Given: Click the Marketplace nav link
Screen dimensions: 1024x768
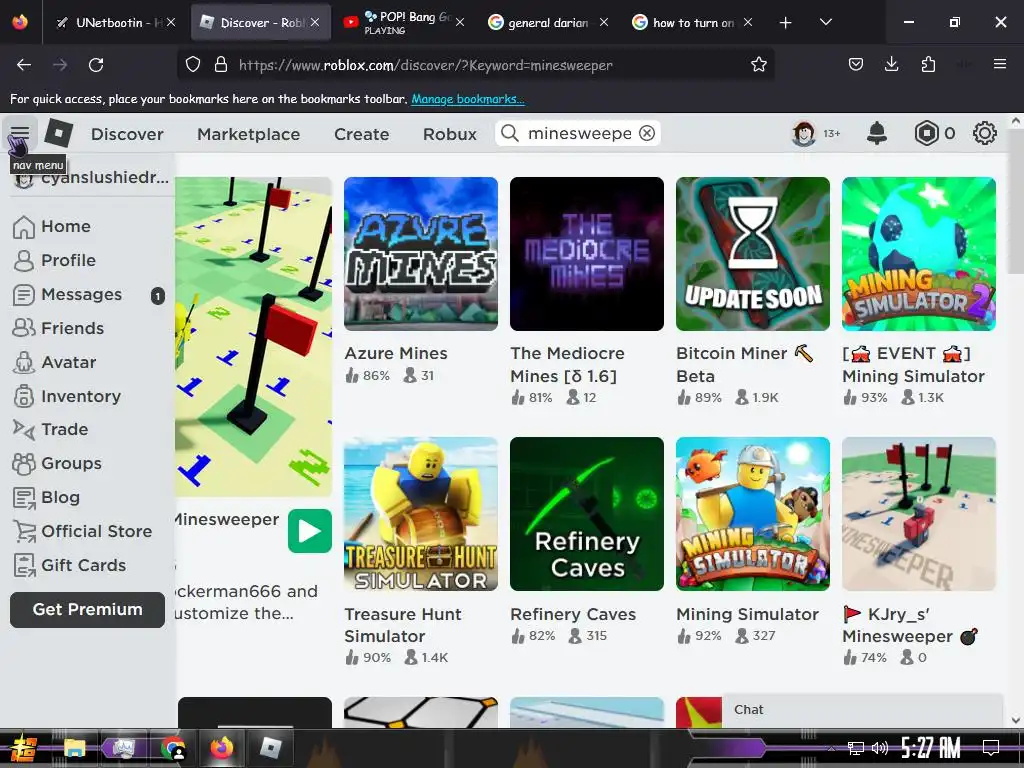Looking at the screenshot, I should [249, 134].
